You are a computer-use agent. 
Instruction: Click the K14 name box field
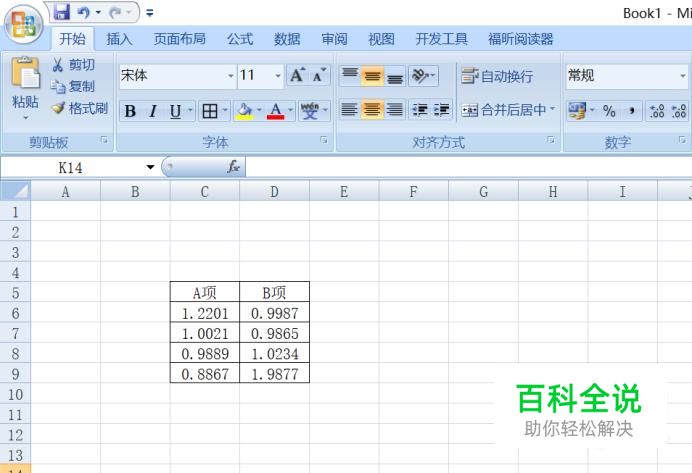pyautogui.click(x=71, y=168)
